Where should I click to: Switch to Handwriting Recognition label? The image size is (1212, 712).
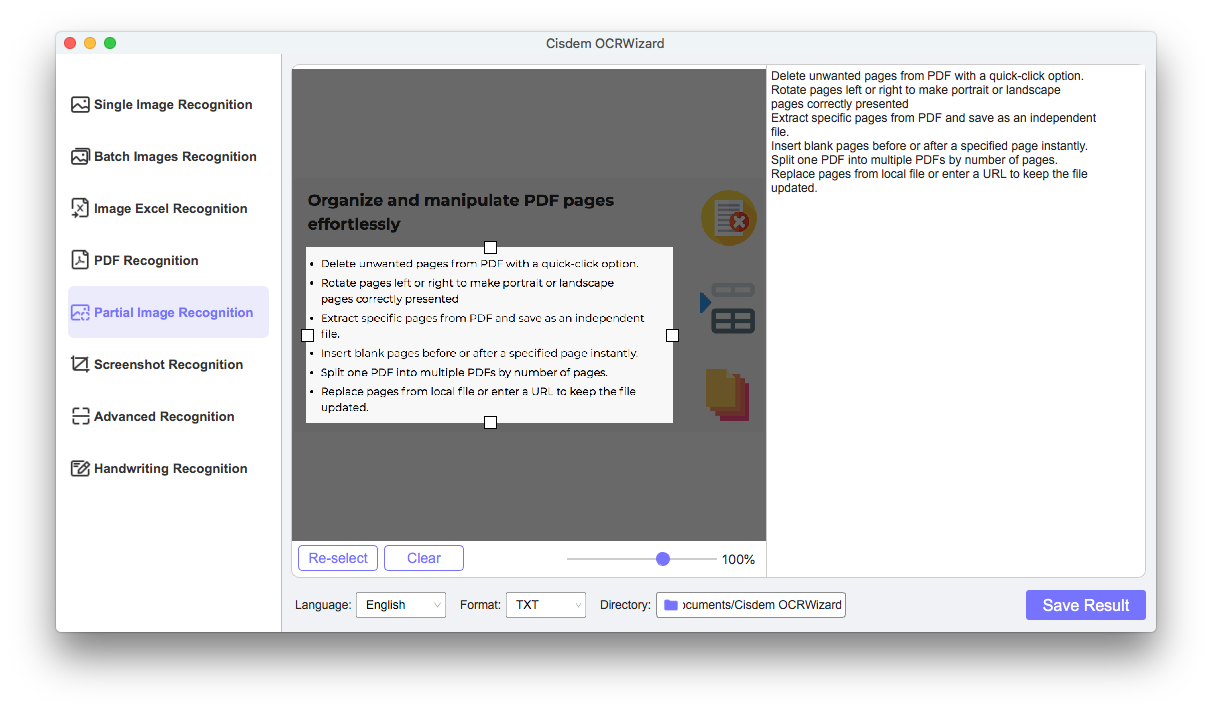pos(170,469)
